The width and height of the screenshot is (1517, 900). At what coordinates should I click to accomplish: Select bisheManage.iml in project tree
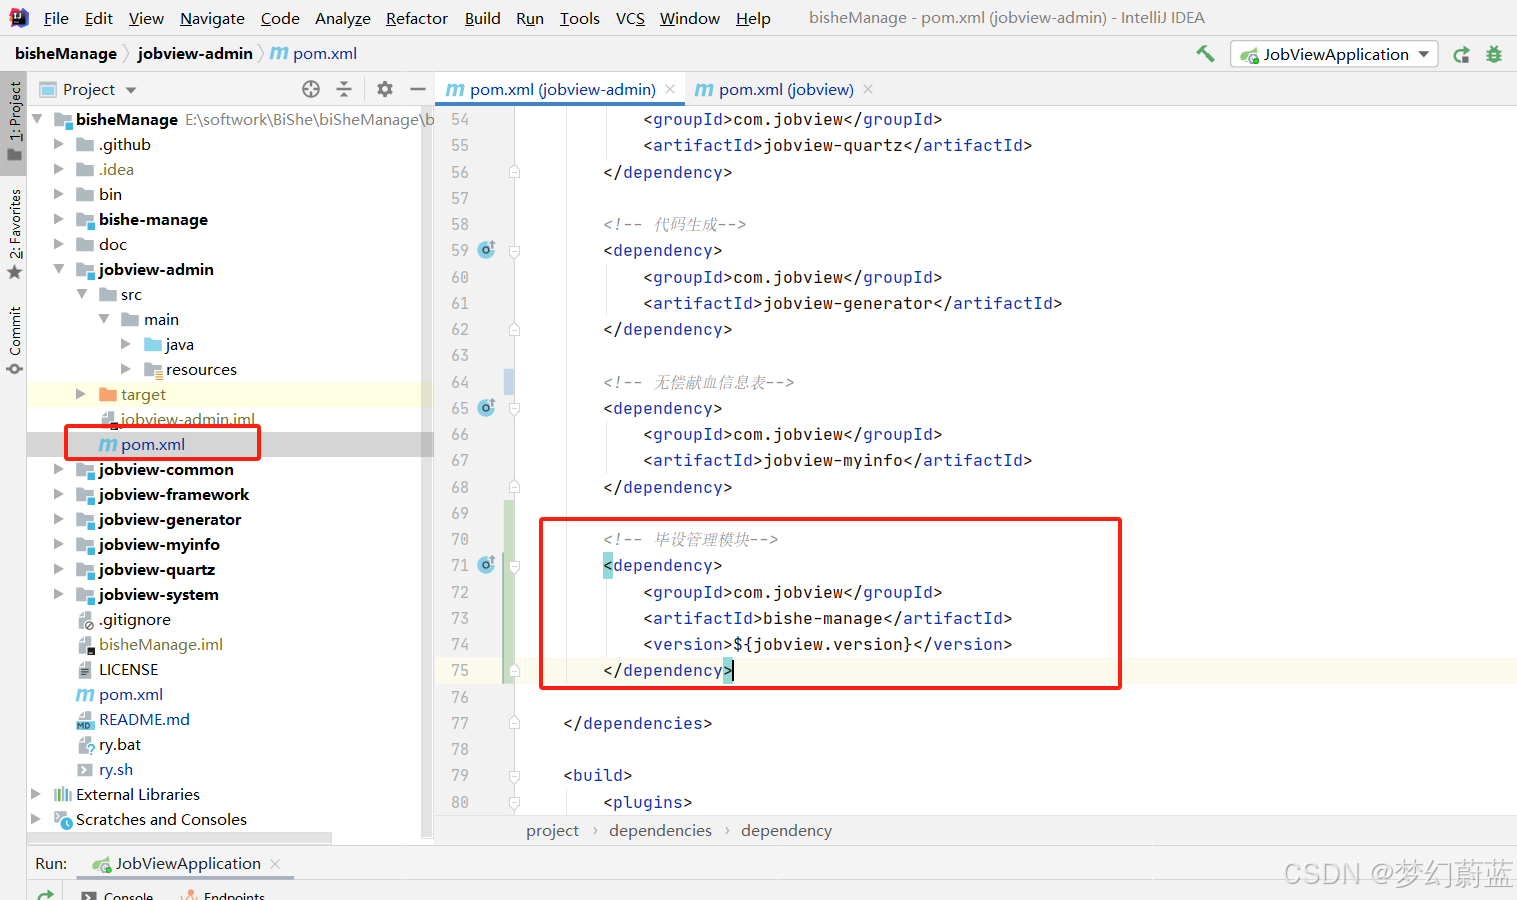pyautogui.click(x=161, y=644)
